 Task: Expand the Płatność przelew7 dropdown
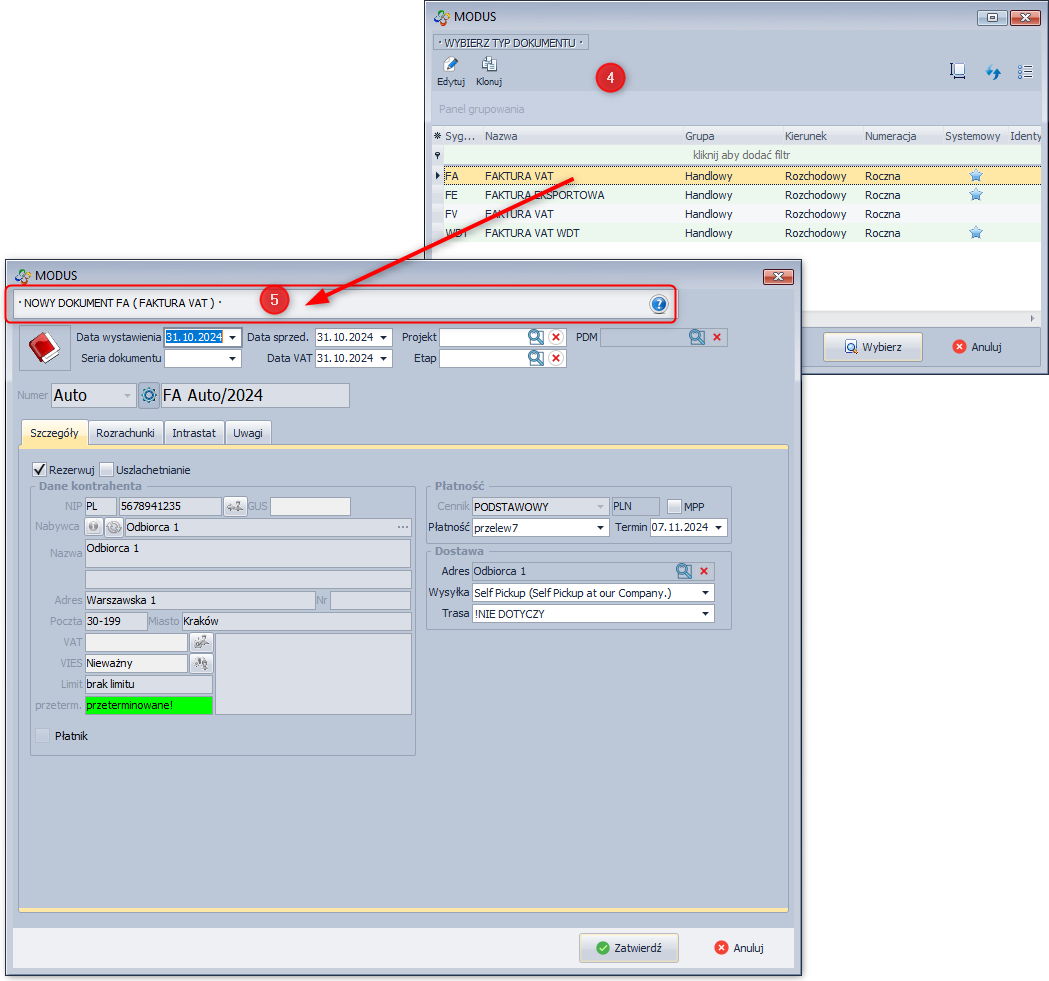click(x=601, y=528)
